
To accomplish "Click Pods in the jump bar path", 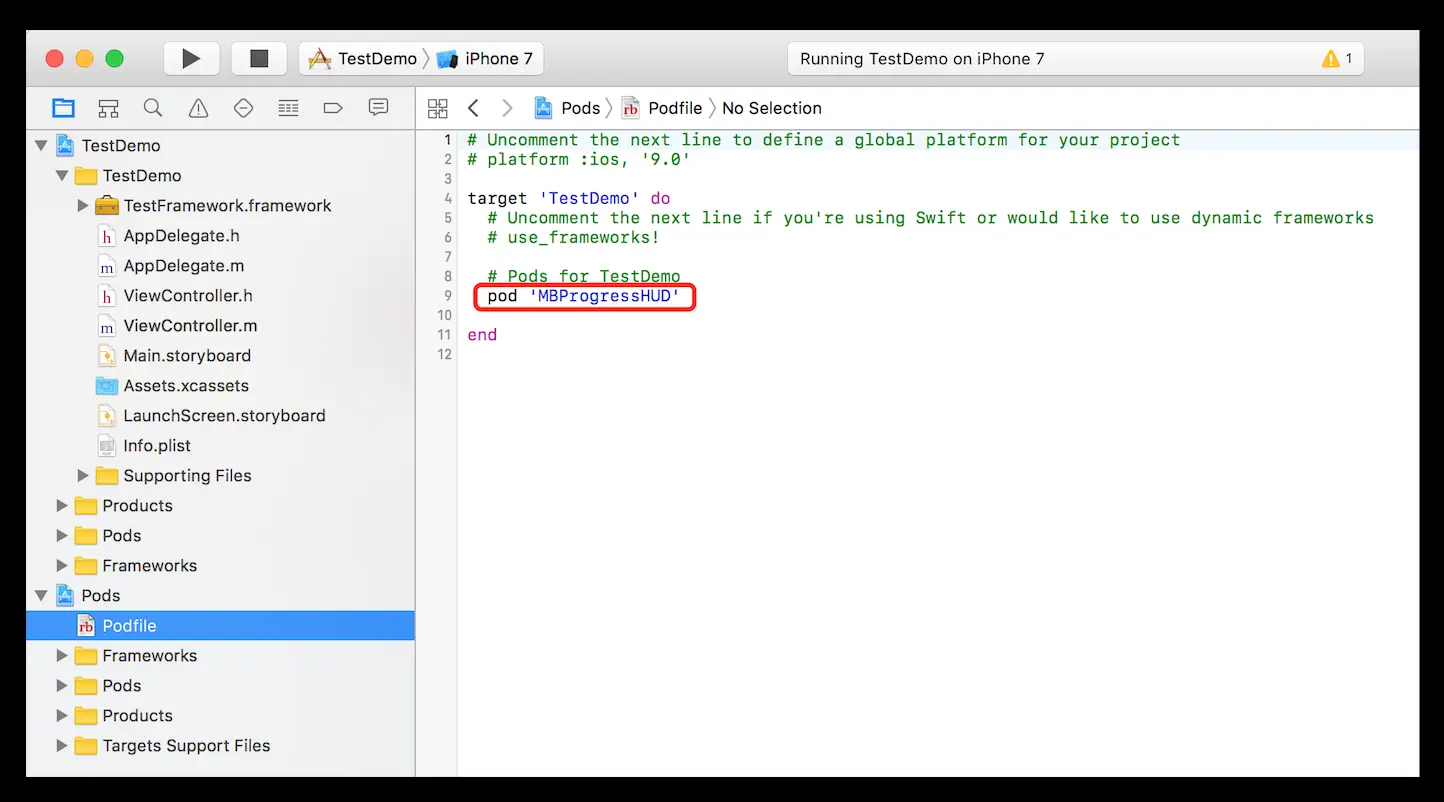I will pyautogui.click(x=568, y=108).
